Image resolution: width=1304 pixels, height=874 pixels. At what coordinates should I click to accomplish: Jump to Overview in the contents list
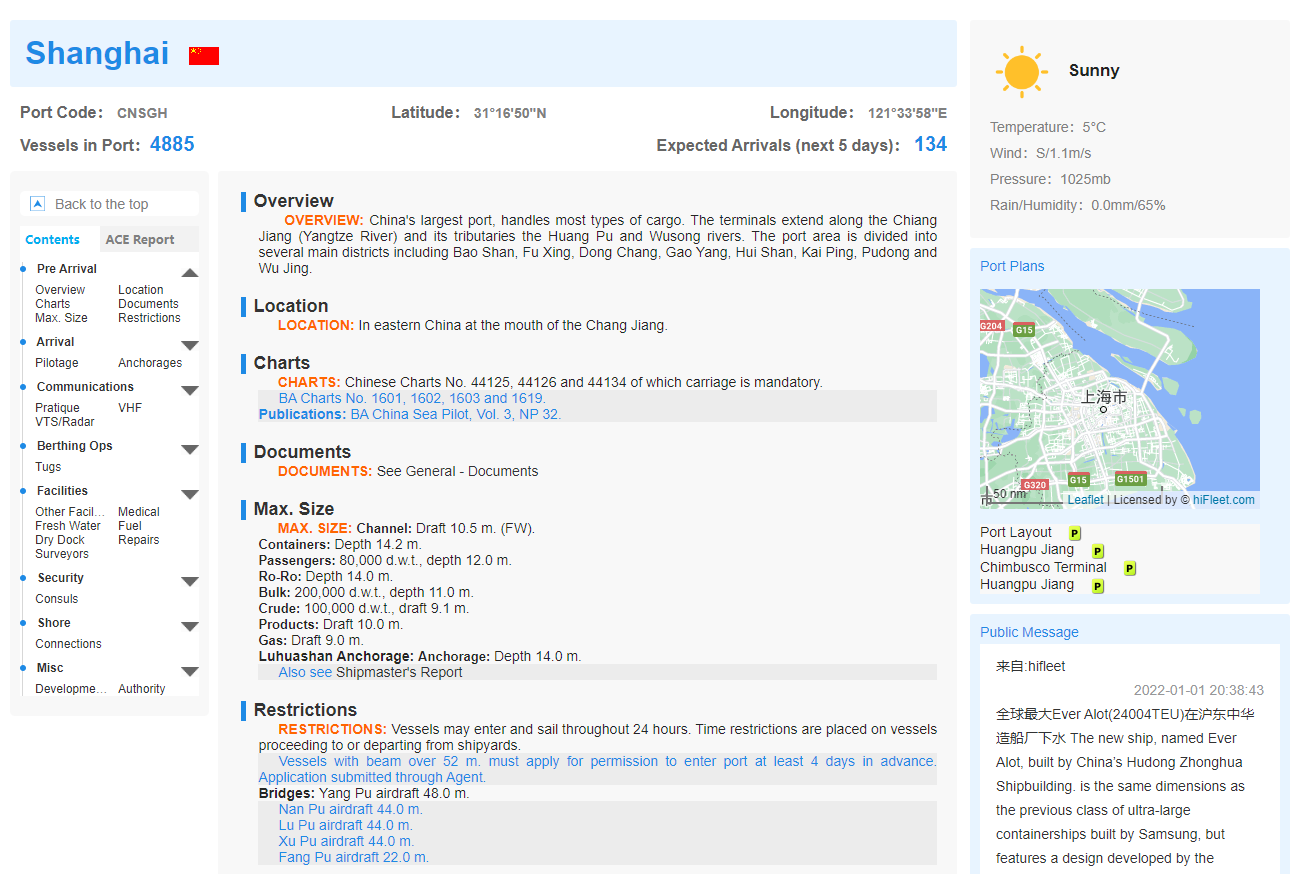(60, 290)
